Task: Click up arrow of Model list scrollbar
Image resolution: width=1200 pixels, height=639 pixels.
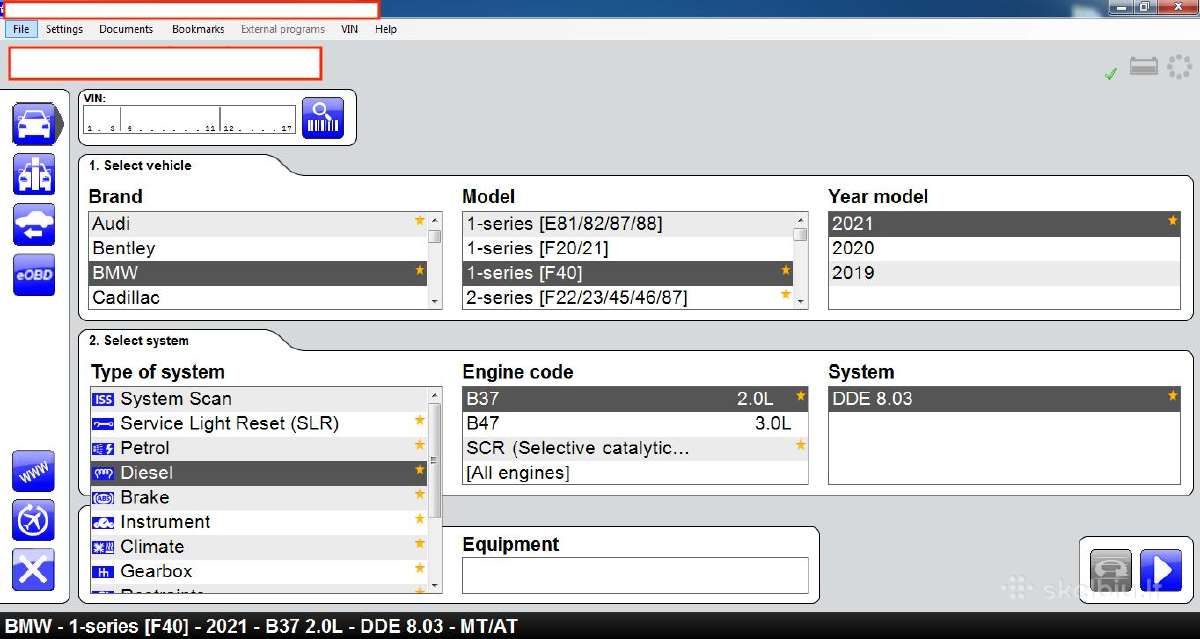Action: [x=801, y=220]
